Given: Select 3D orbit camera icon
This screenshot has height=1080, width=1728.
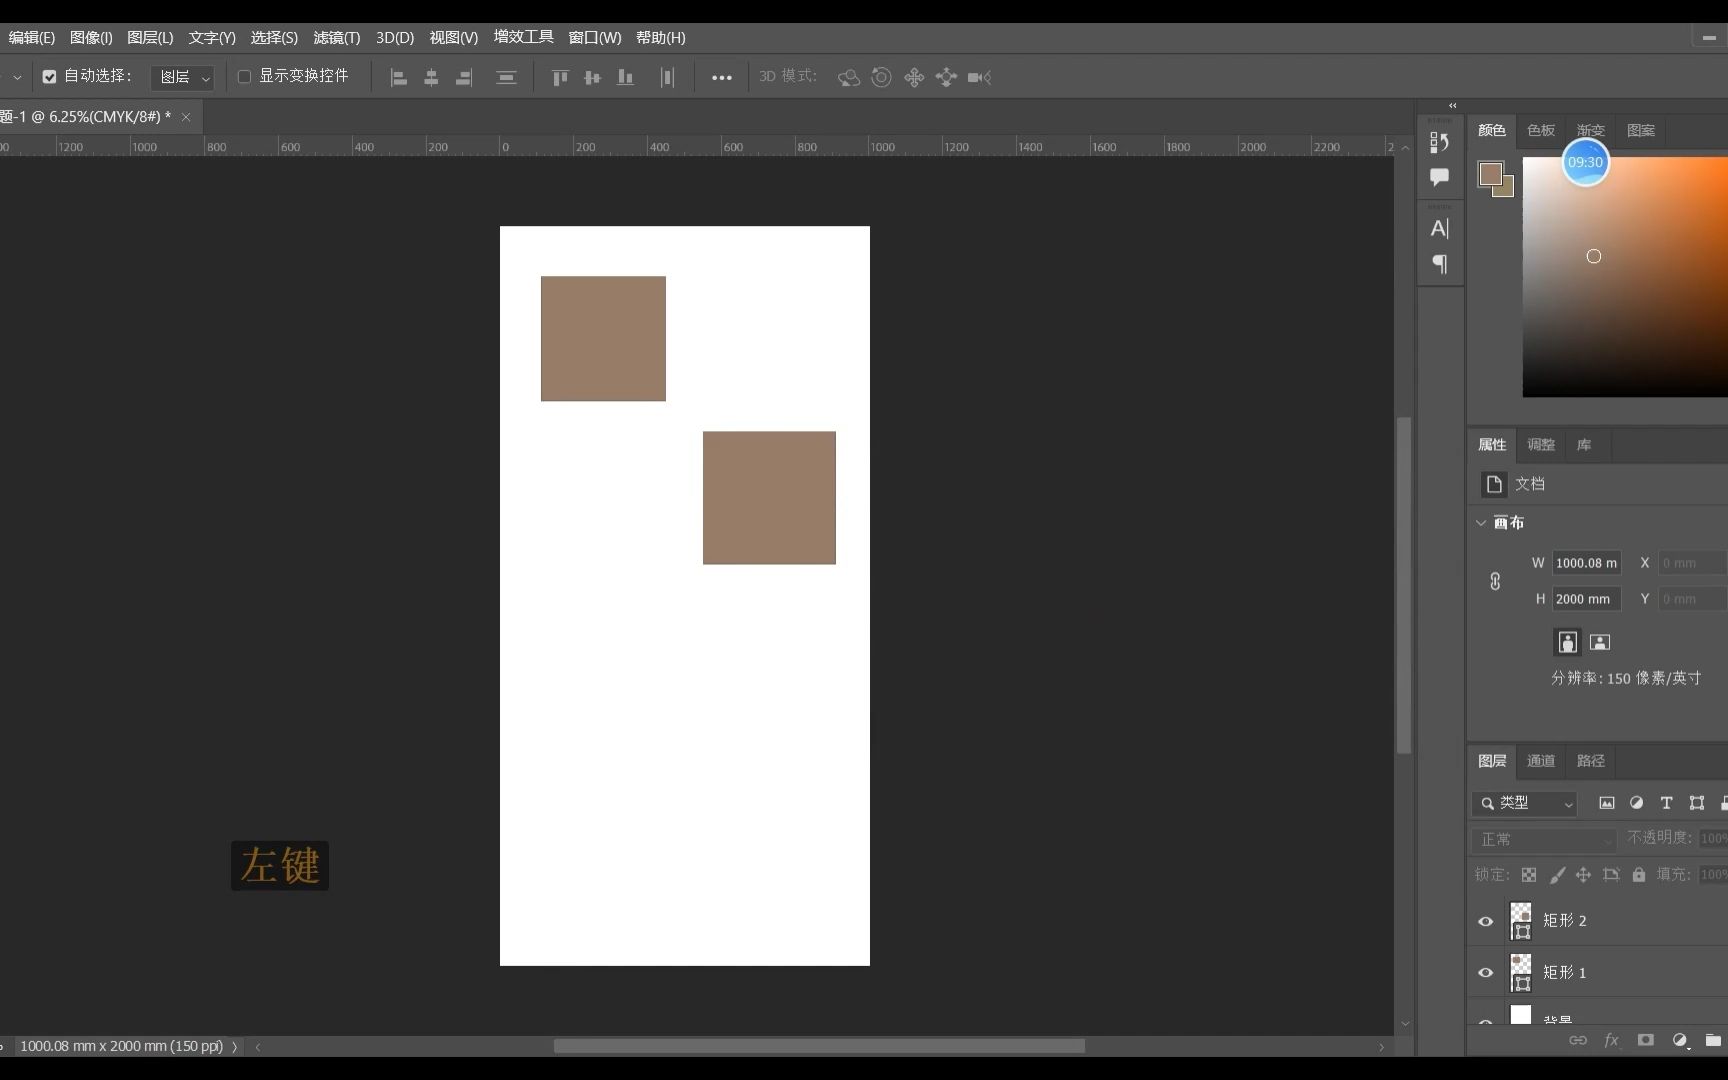Looking at the screenshot, I should click(x=848, y=77).
